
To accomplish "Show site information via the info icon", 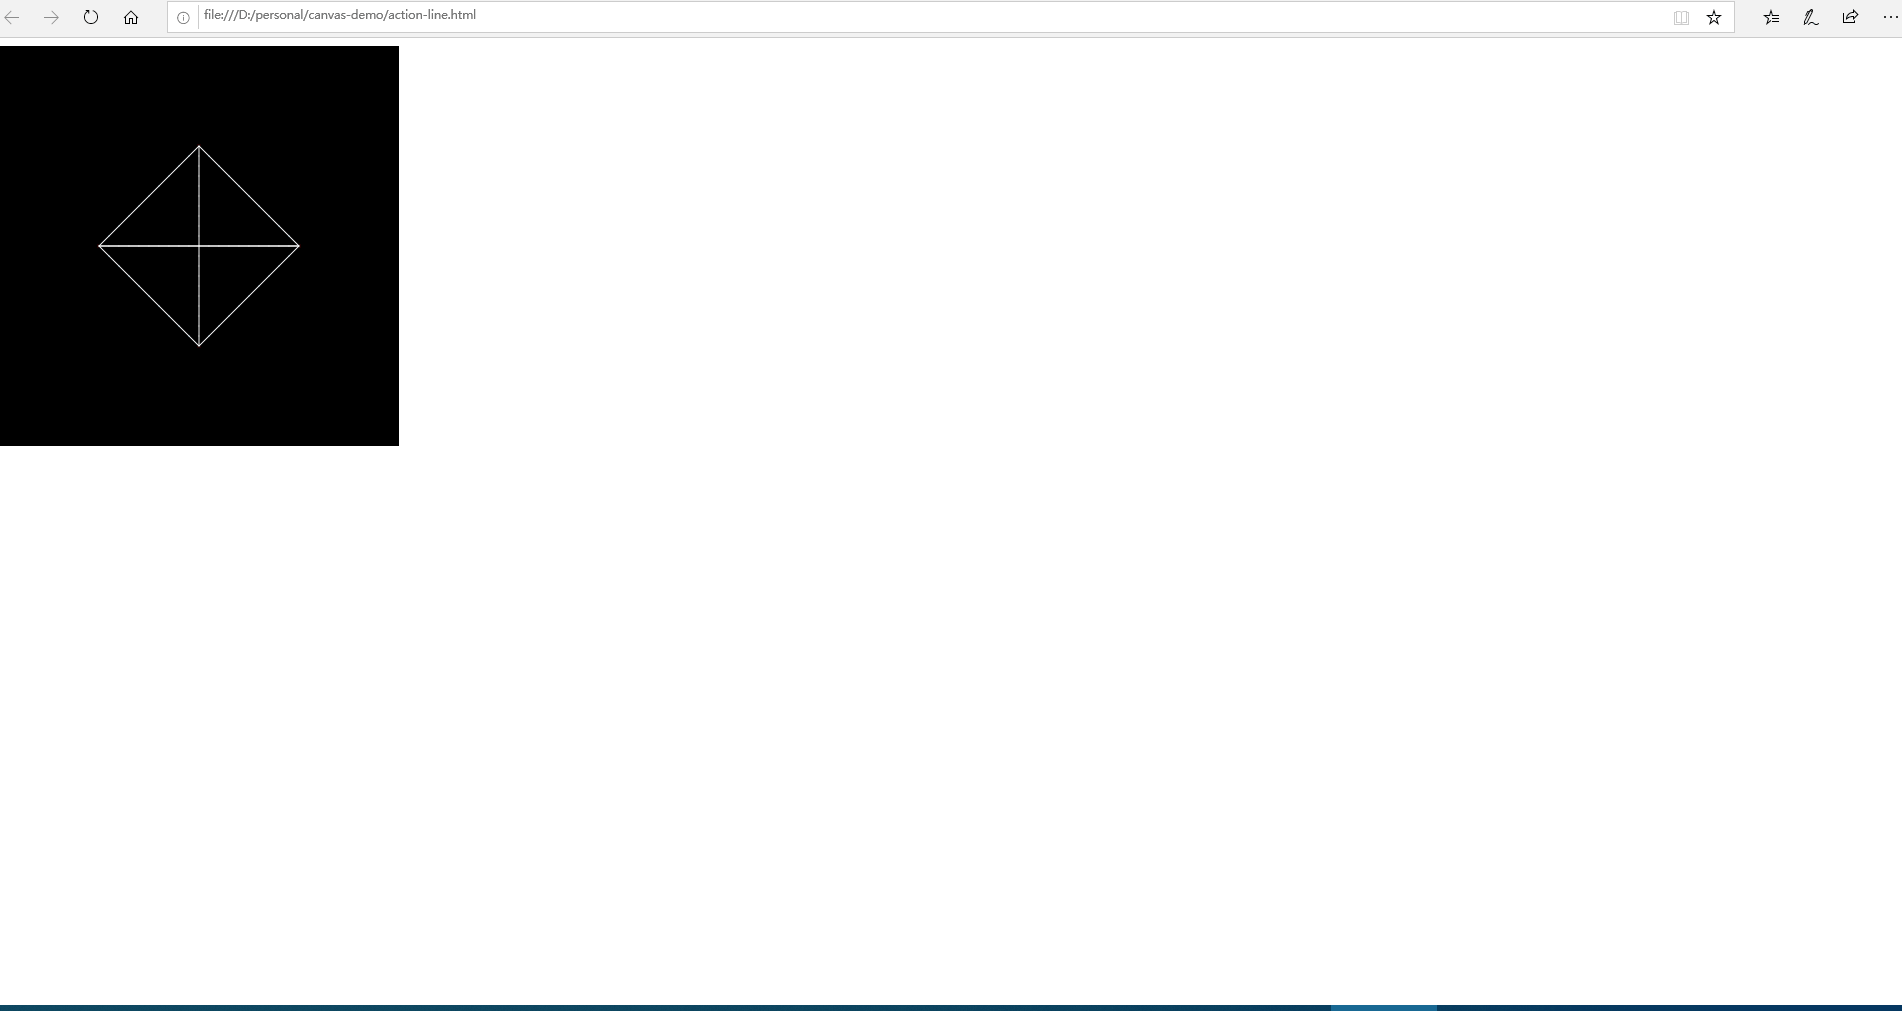I will point(183,17).
